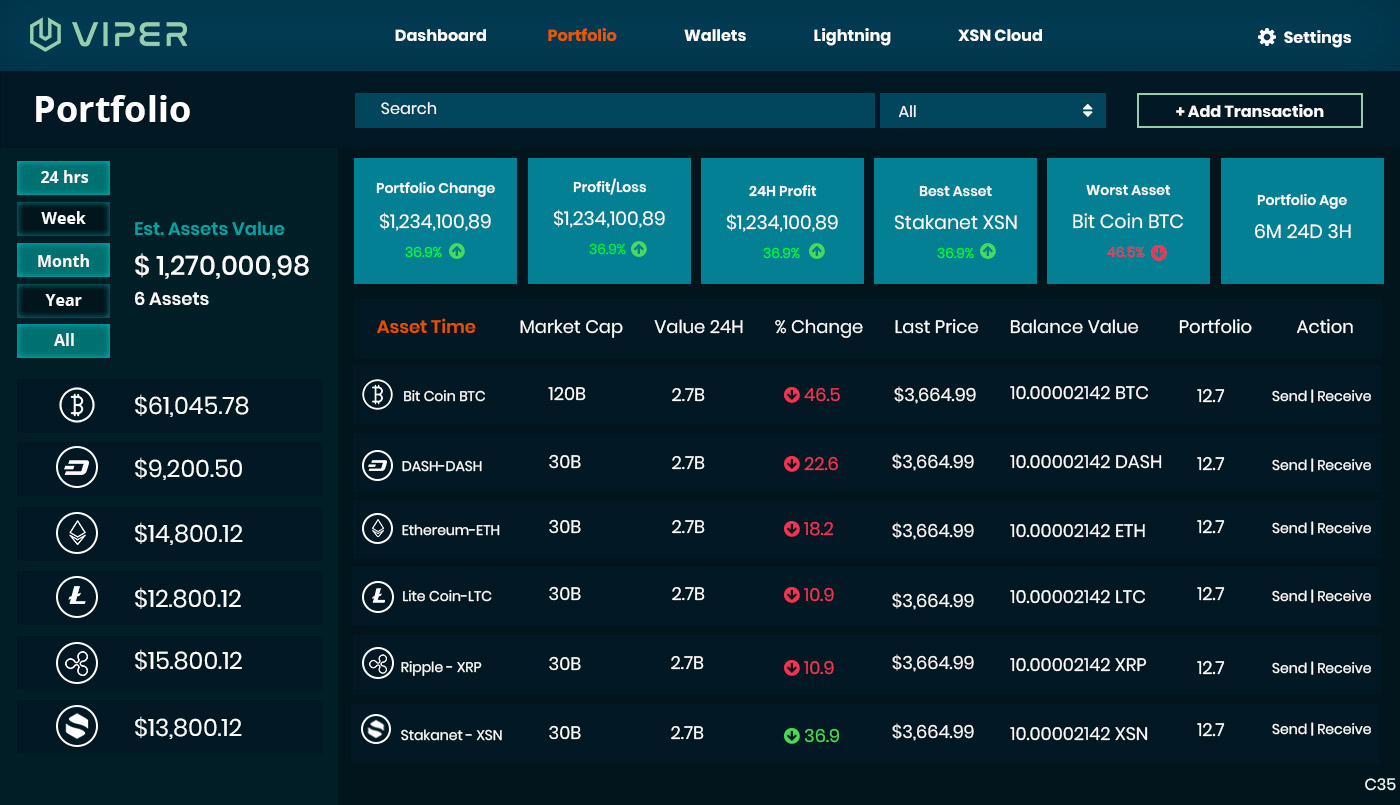The height and width of the screenshot is (805, 1400).
Task: Focus the Search input field
Action: pos(615,110)
